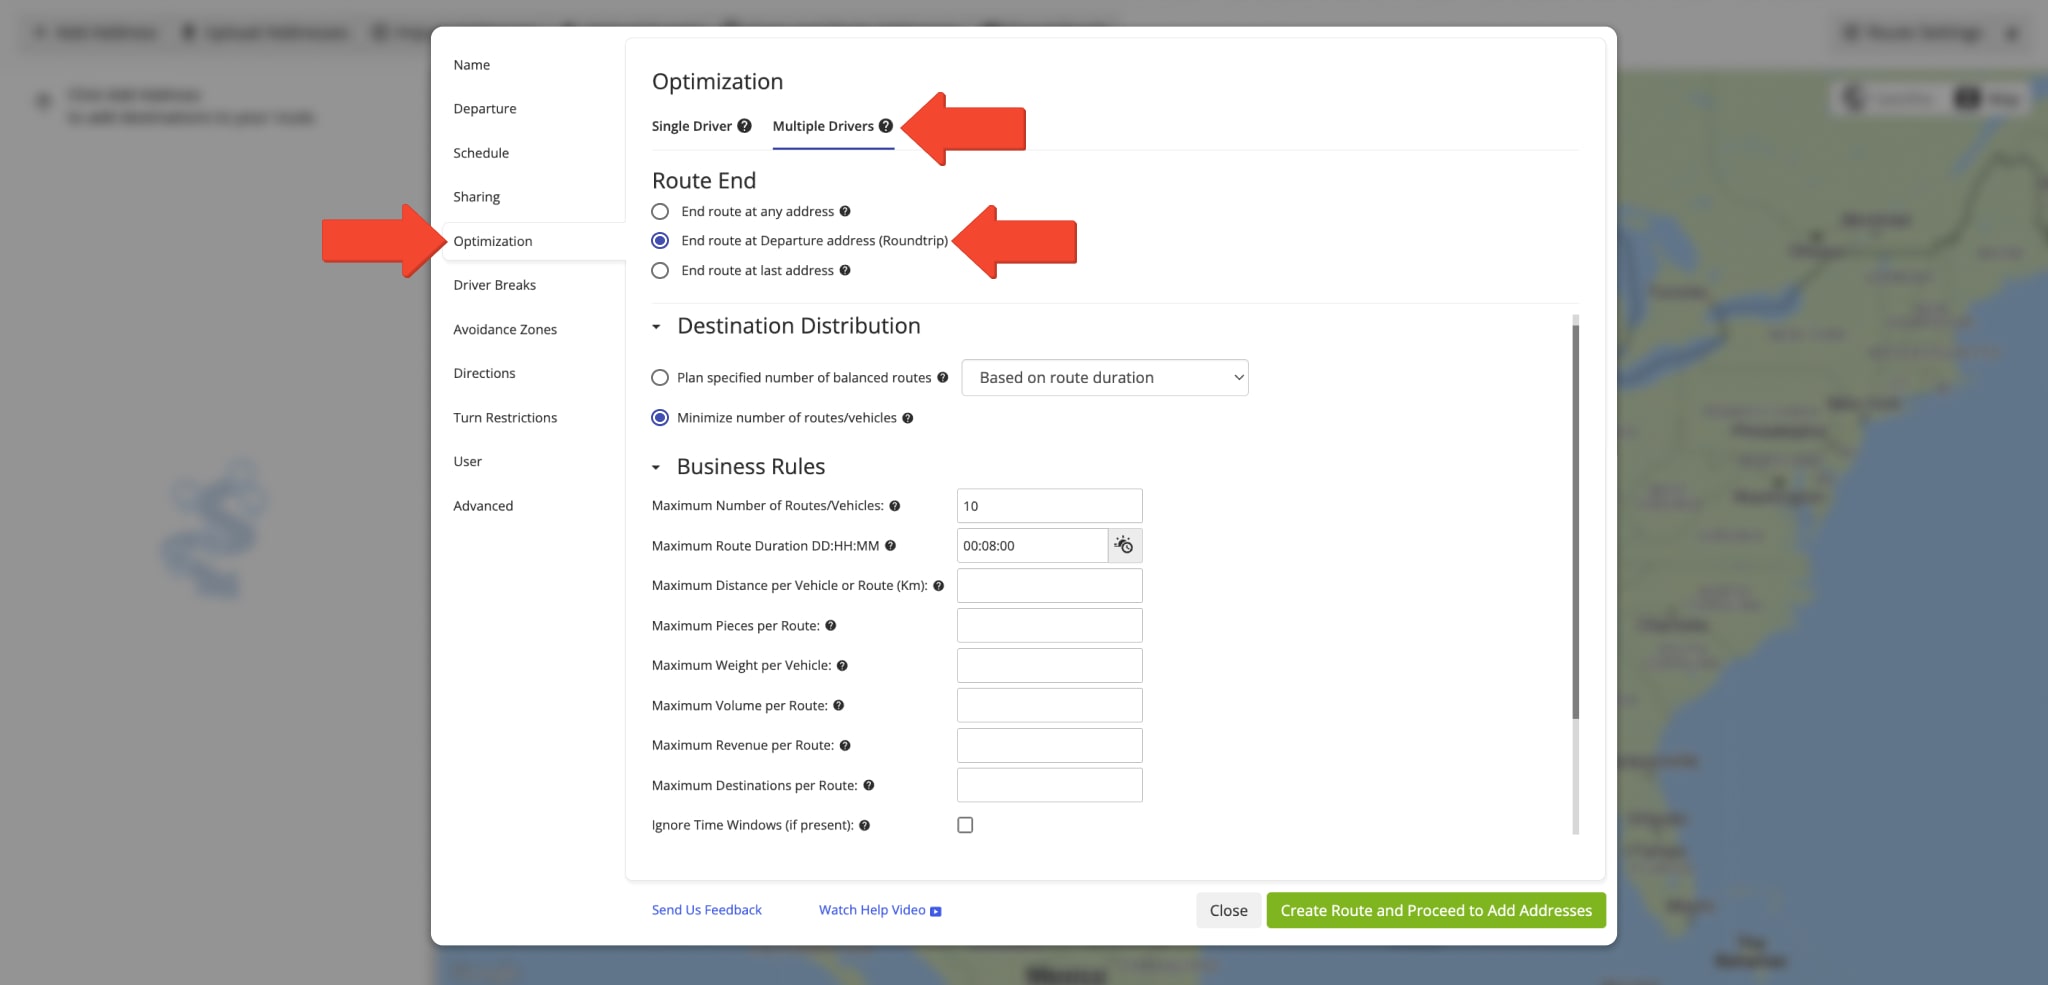Viewport: 2048px width, 985px height.
Task: Open the Watch Help Video link
Action: tap(872, 910)
